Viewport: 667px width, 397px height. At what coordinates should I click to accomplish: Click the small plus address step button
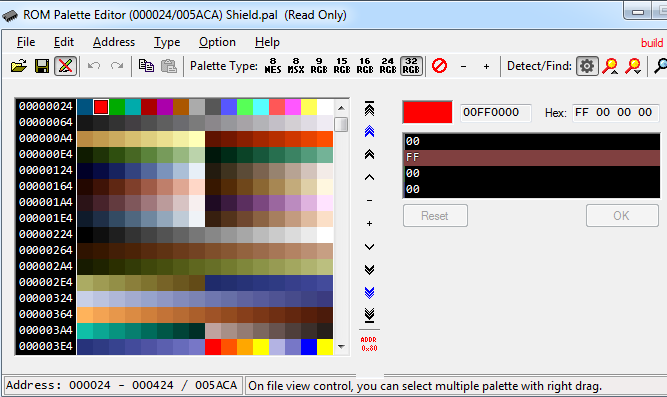[x=369, y=223]
